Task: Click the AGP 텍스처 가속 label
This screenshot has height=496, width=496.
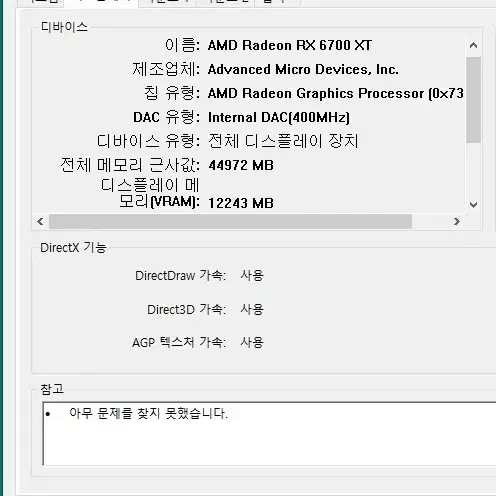Action: click(x=179, y=342)
